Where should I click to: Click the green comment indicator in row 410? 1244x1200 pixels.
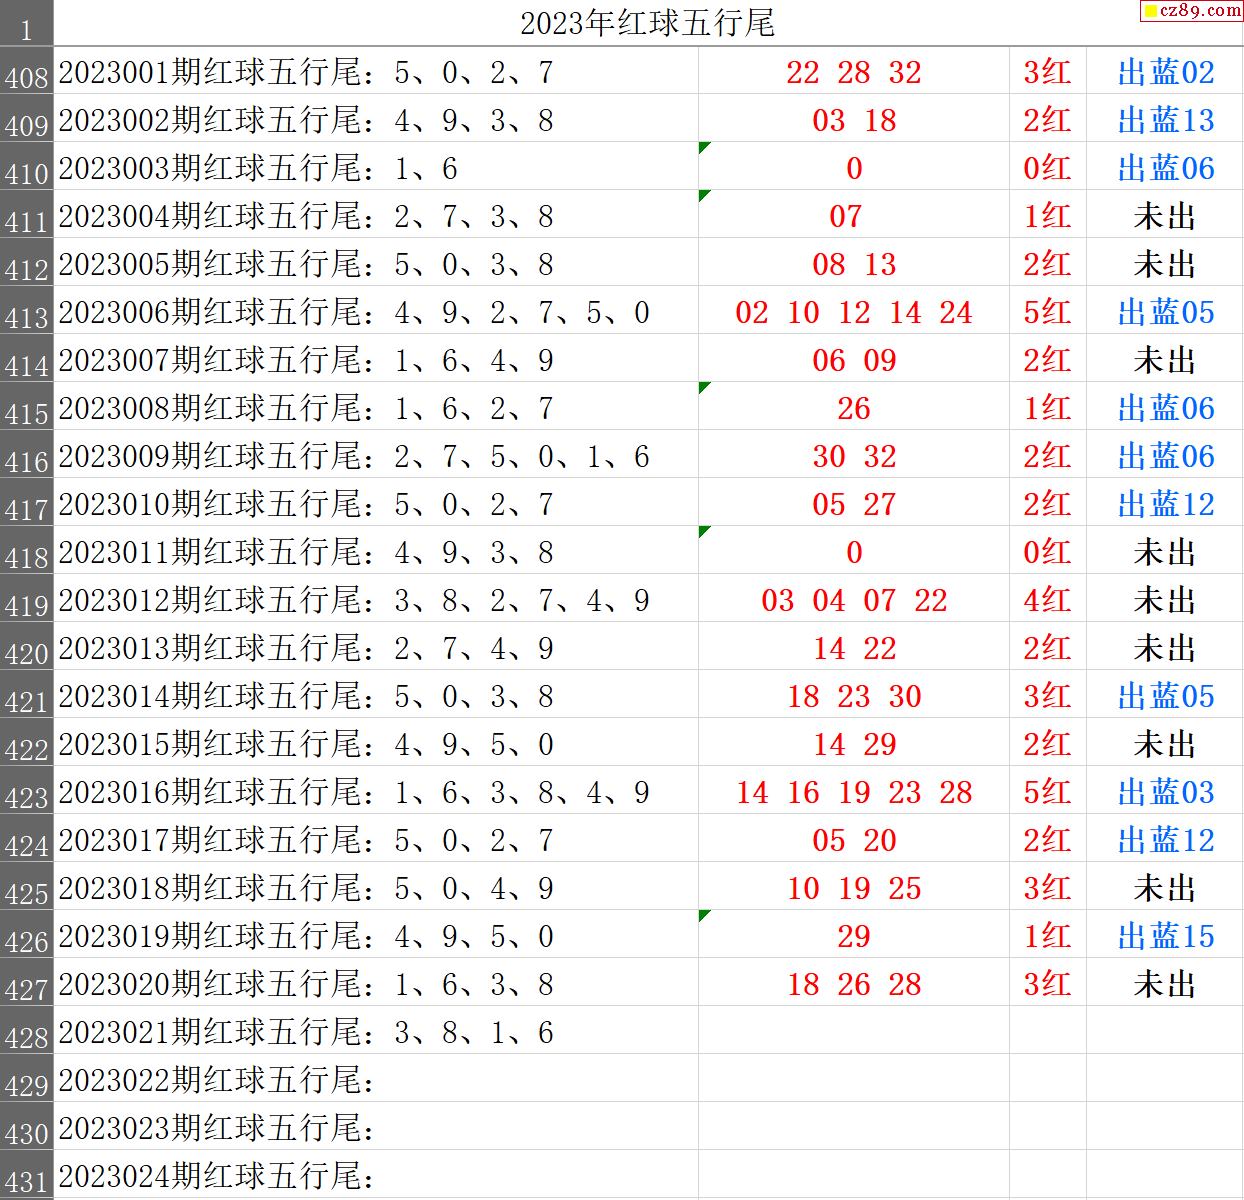coord(703,147)
